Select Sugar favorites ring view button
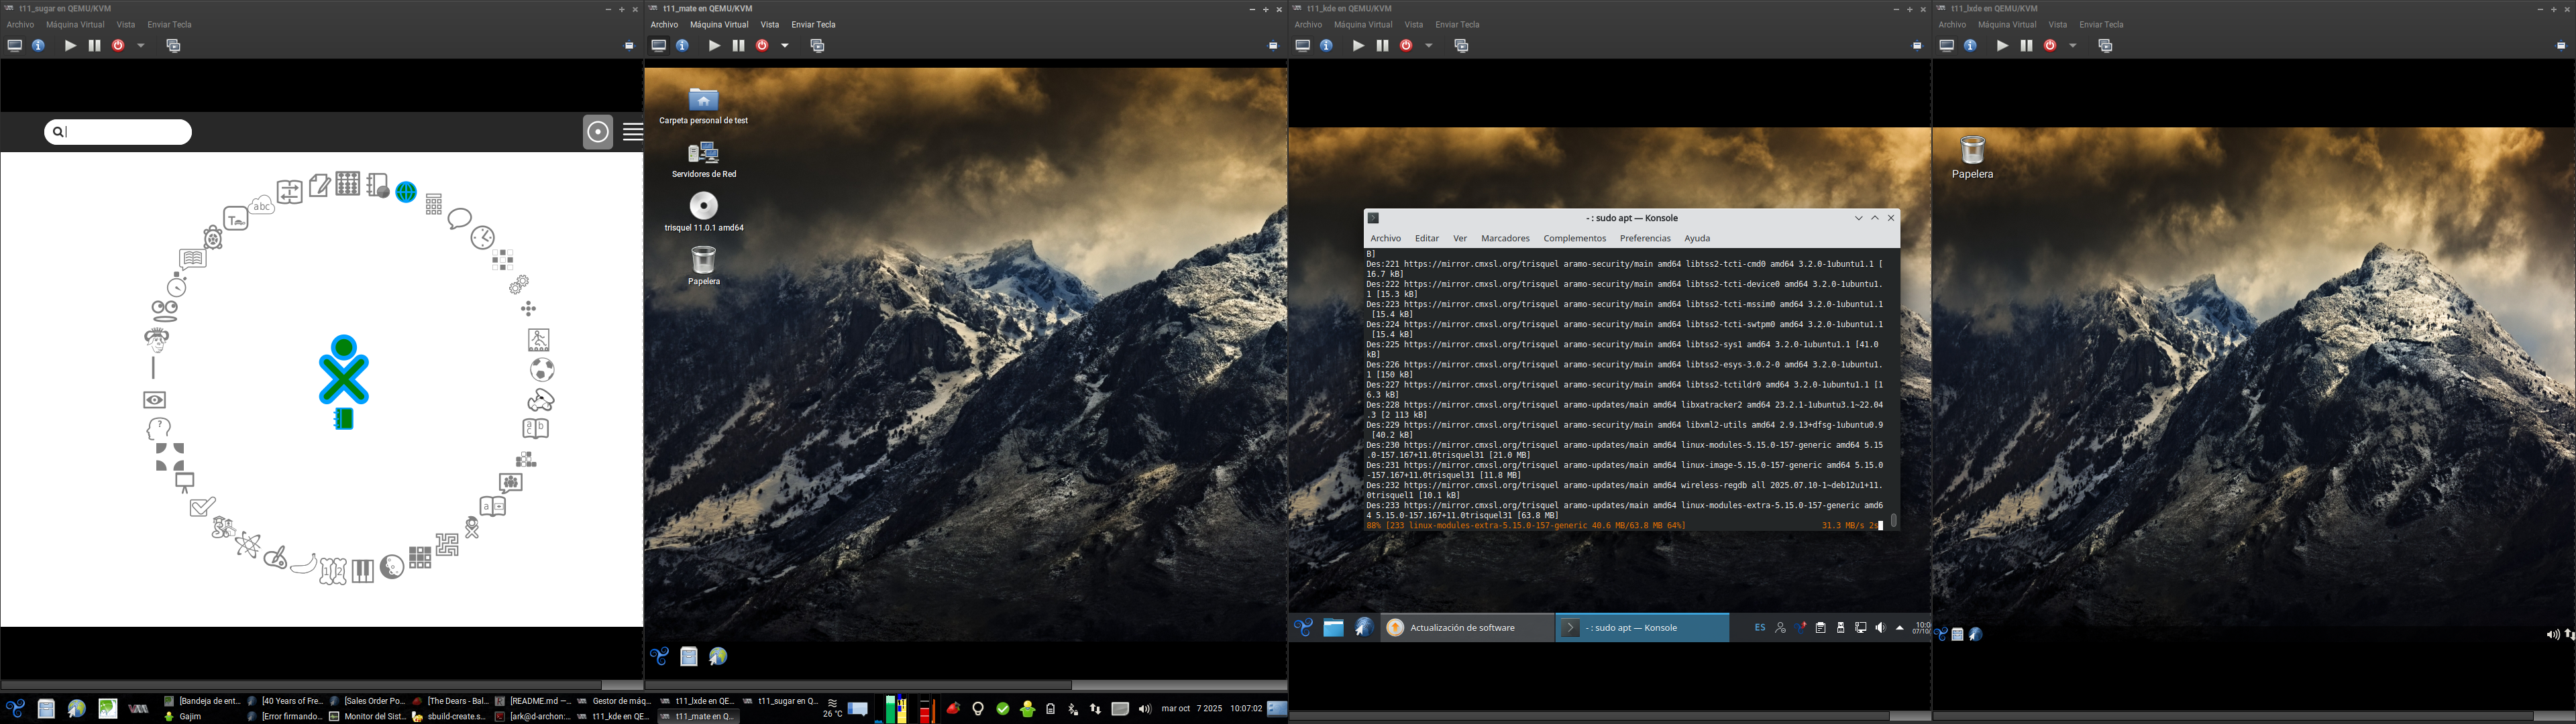This screenshot has width=2576, height=724. [598, 132]
